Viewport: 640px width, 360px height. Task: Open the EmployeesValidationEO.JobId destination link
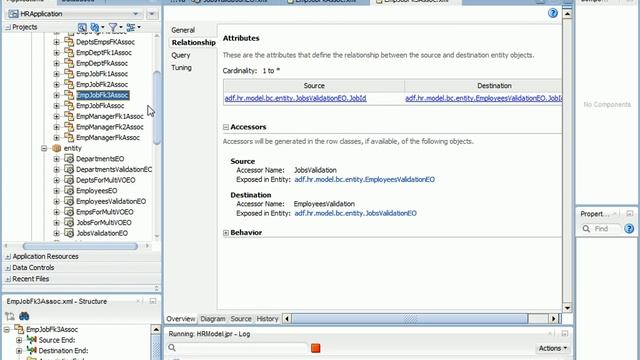484,98
